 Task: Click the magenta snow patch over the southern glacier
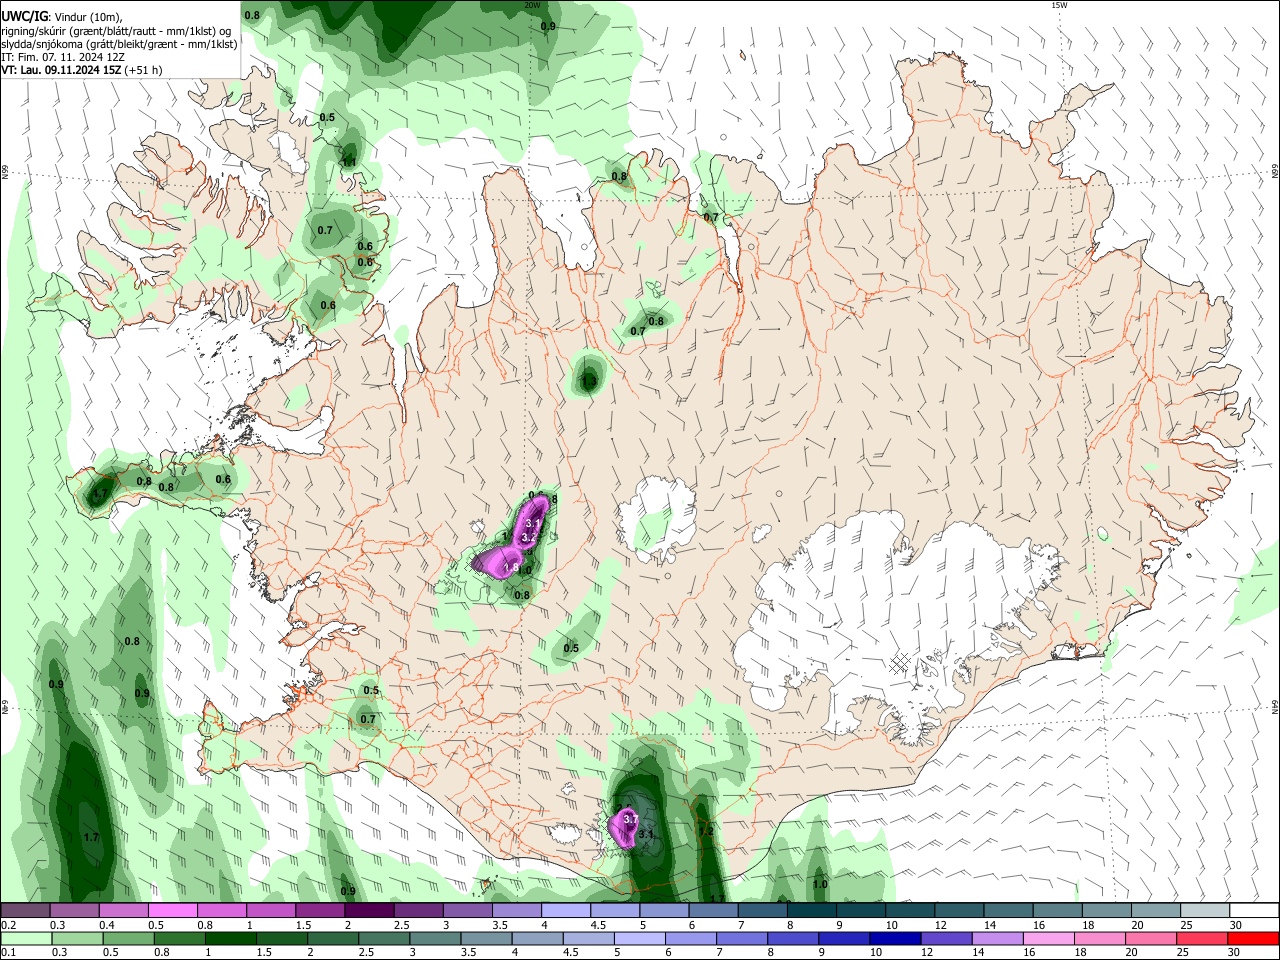(626, 829)
